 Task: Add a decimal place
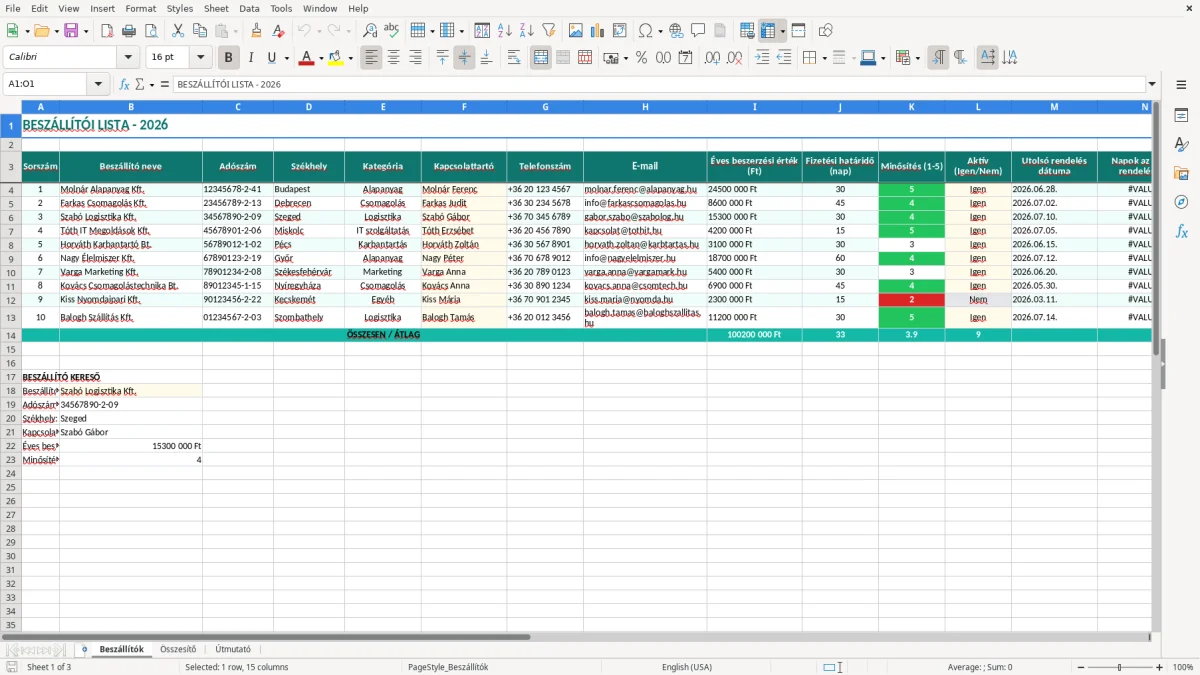coord(713,58)
